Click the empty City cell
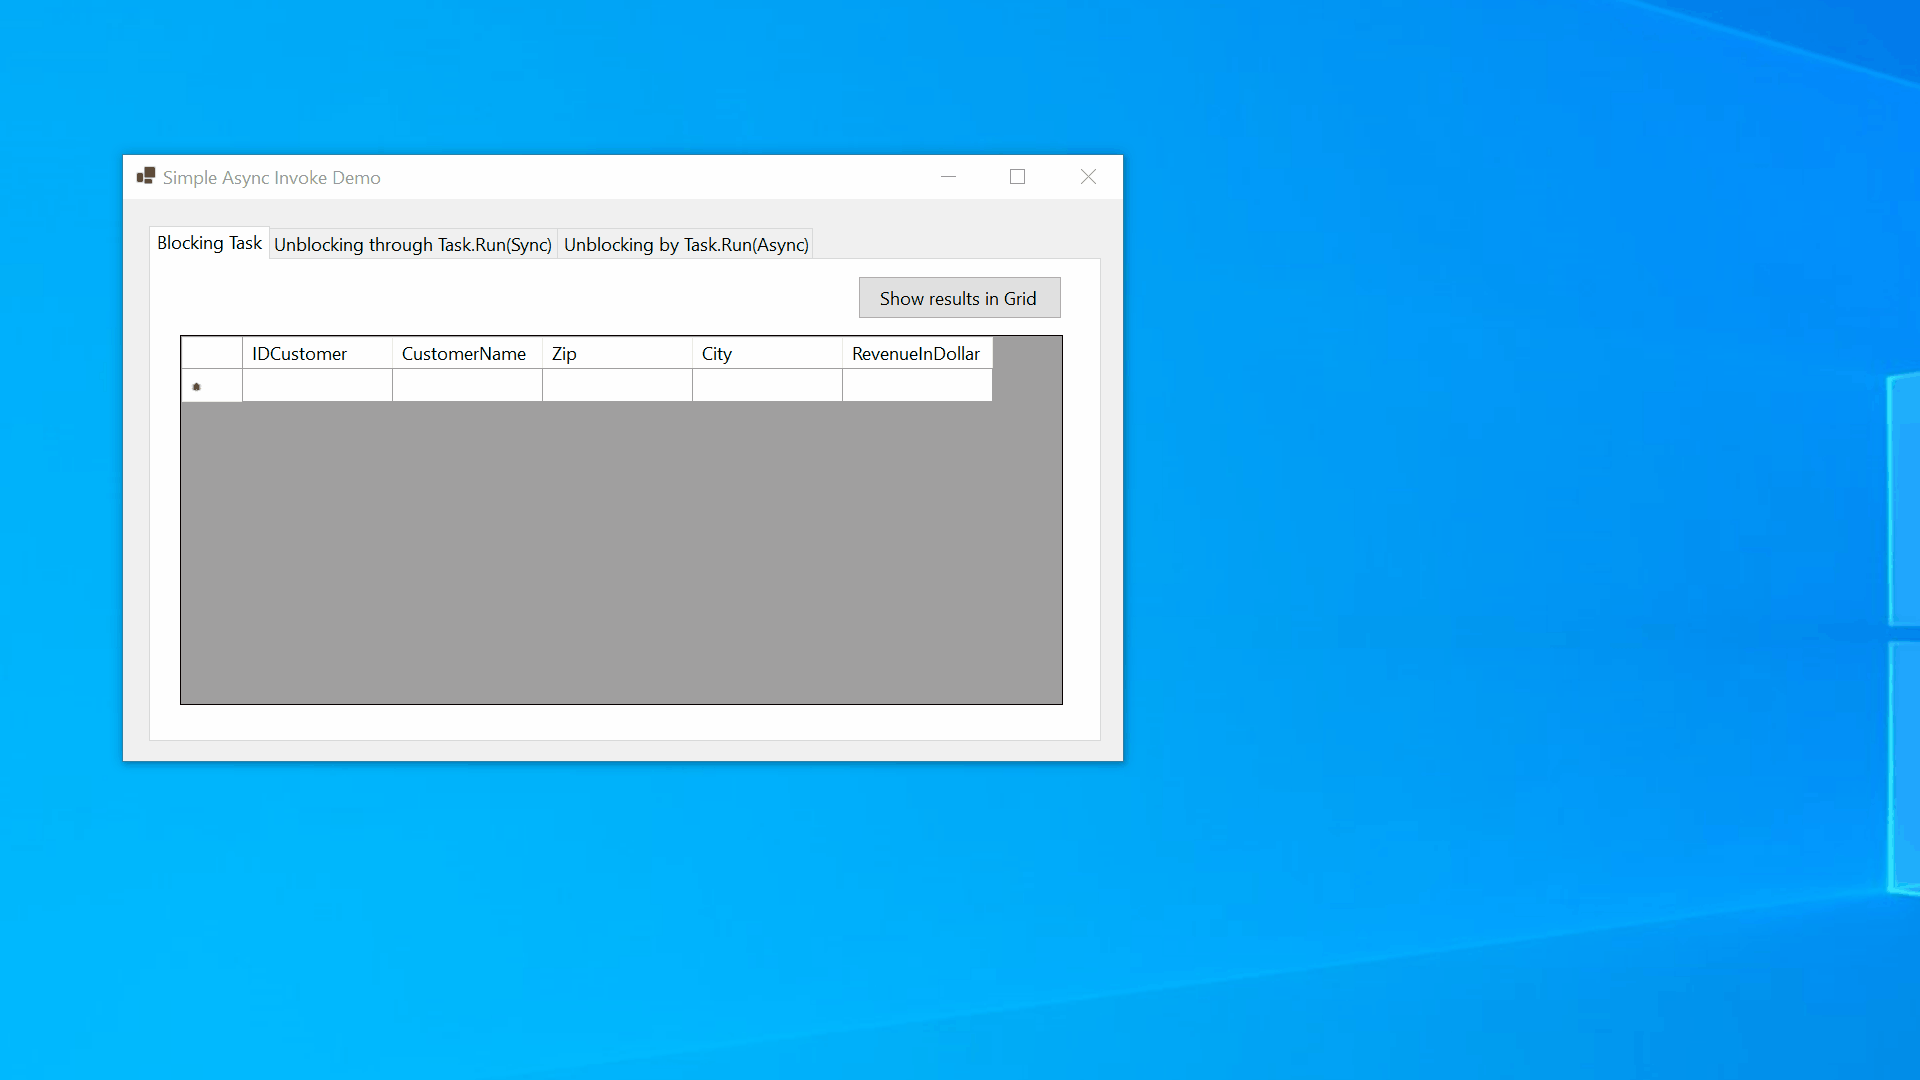The height and width of the screenshot is (1080, 1920). point(766,385)
